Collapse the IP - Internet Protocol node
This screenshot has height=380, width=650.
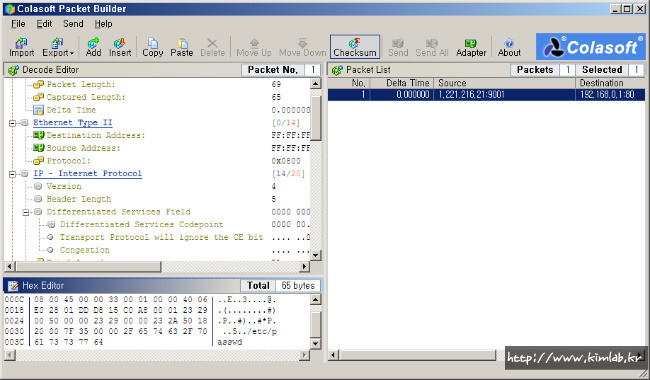coord(12,174)
